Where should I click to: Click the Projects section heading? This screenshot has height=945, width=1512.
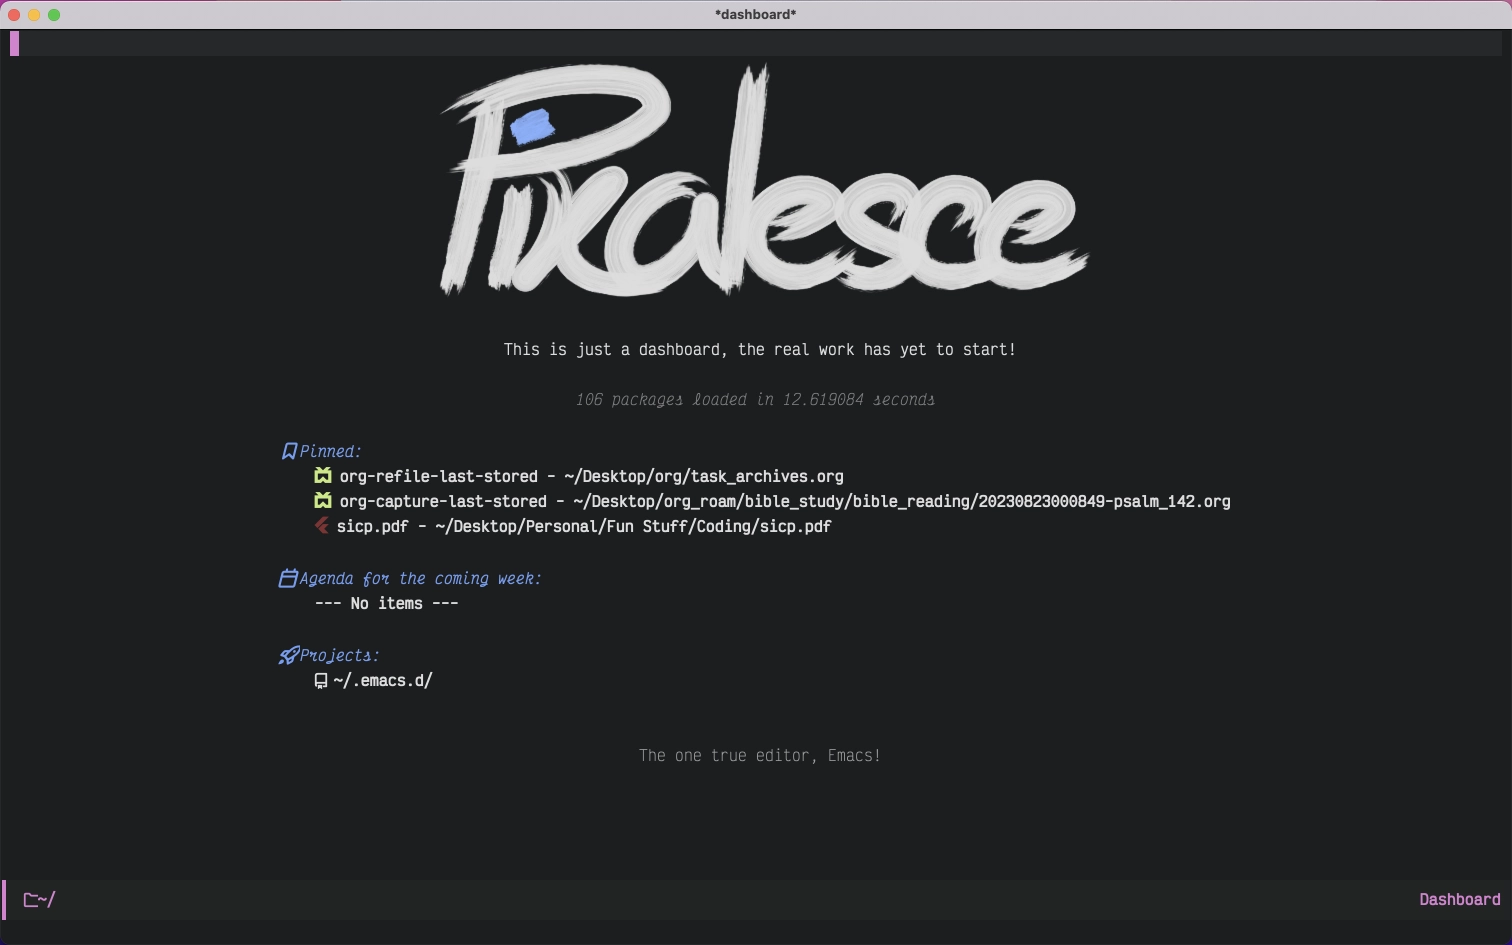pyautogui.click(x=340, y=655)
